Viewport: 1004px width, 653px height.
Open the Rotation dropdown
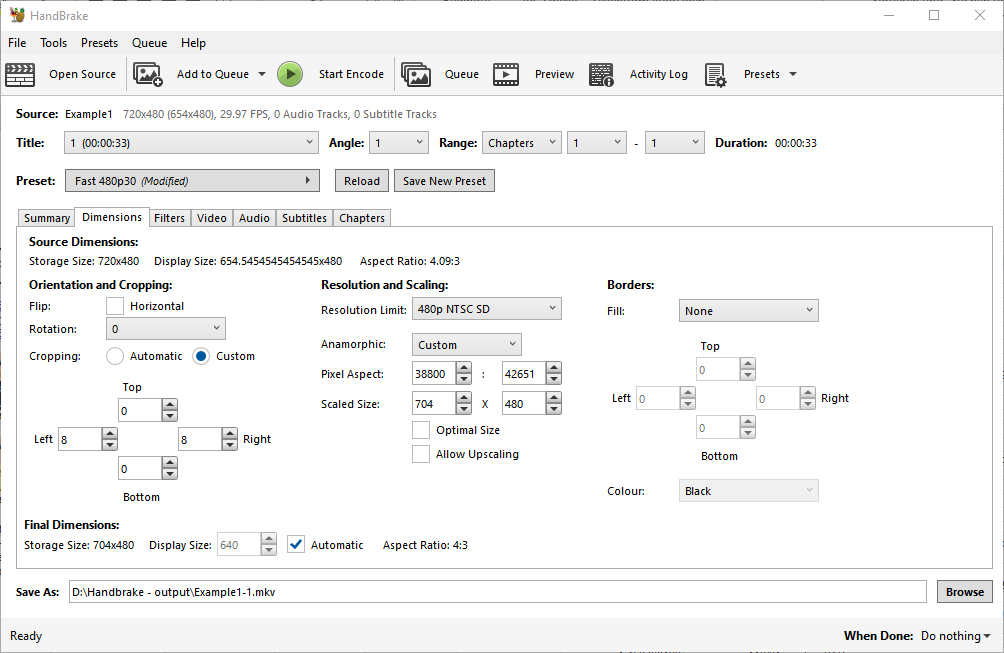click(166, 329)
